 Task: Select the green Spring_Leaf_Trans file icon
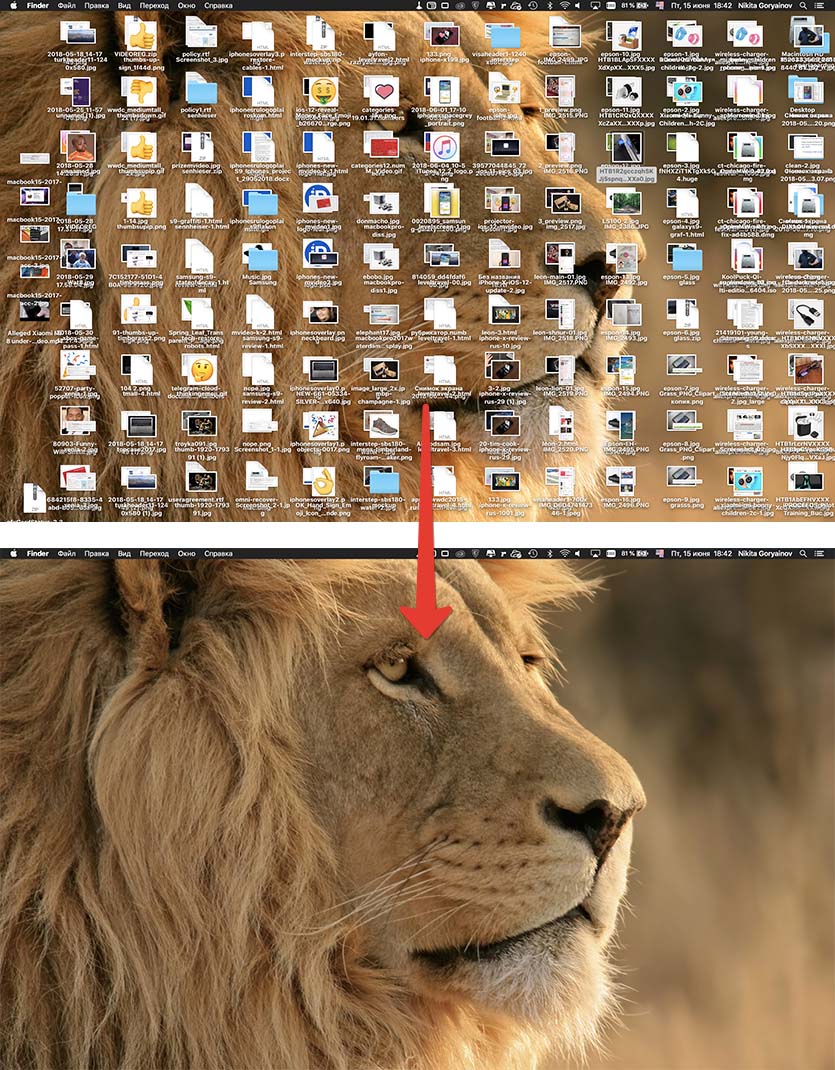click(x=197, y=313)
